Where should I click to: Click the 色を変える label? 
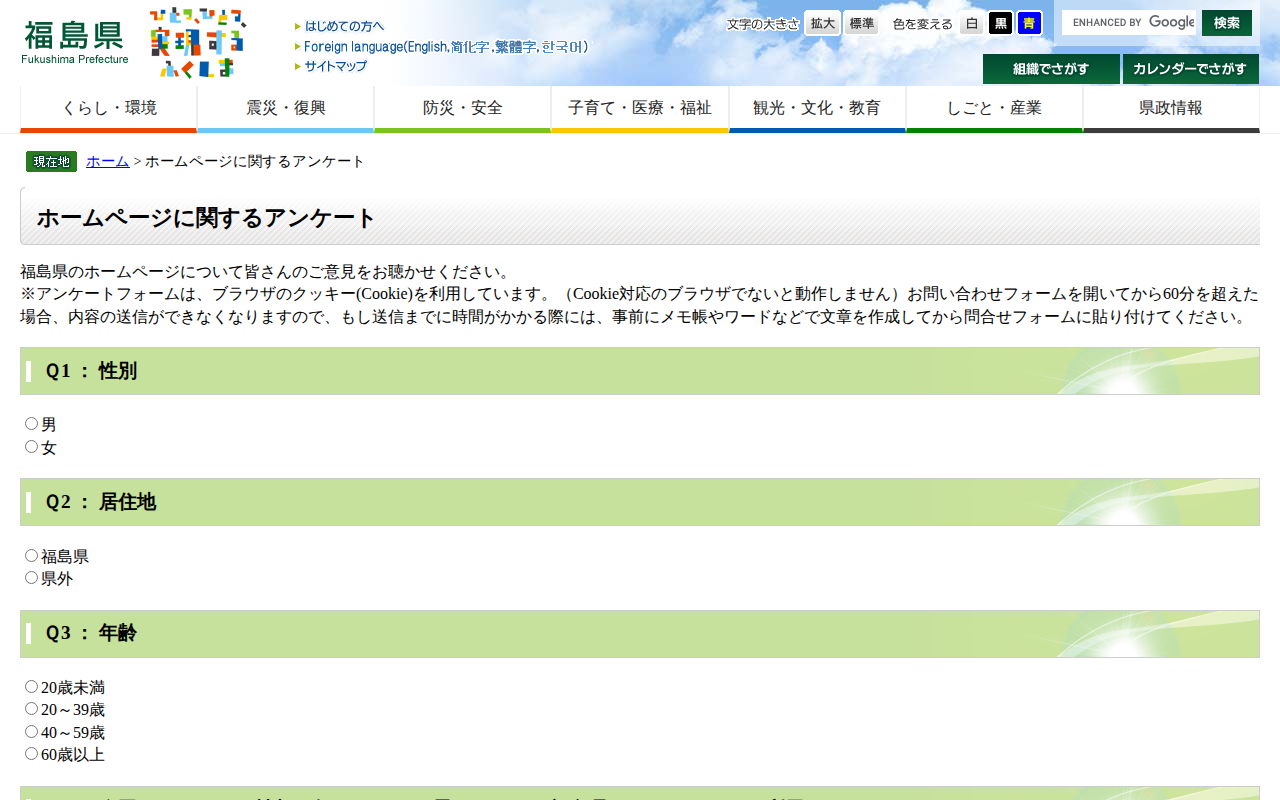tap(923, 24)
